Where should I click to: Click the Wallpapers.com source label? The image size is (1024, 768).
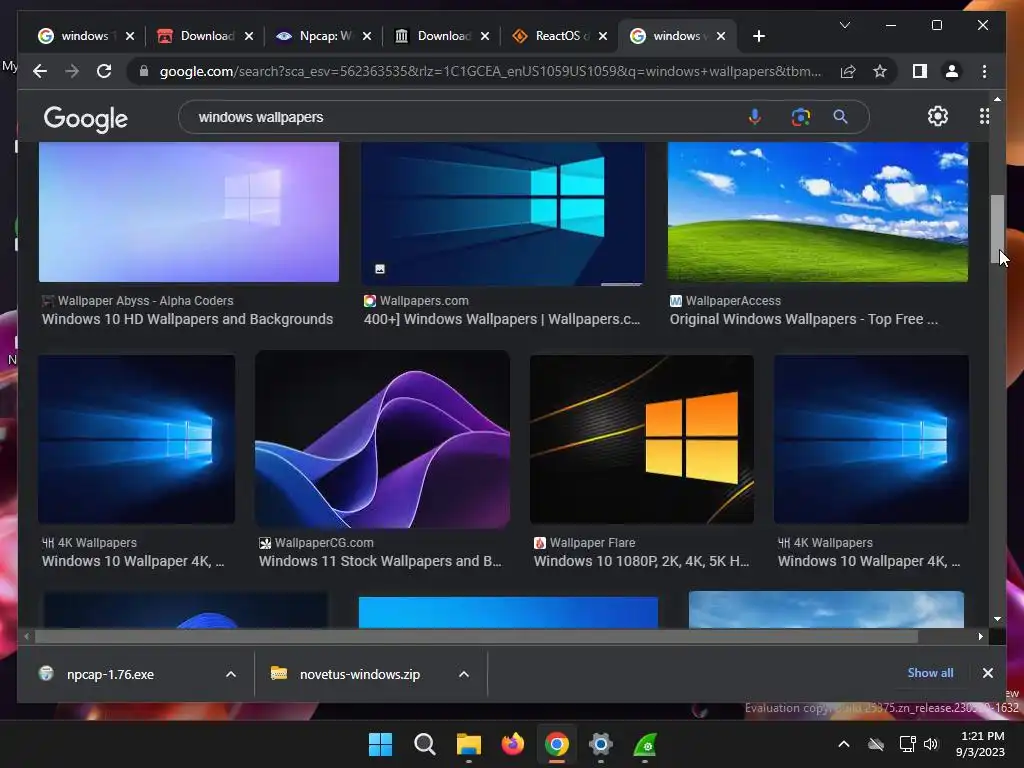424,300
